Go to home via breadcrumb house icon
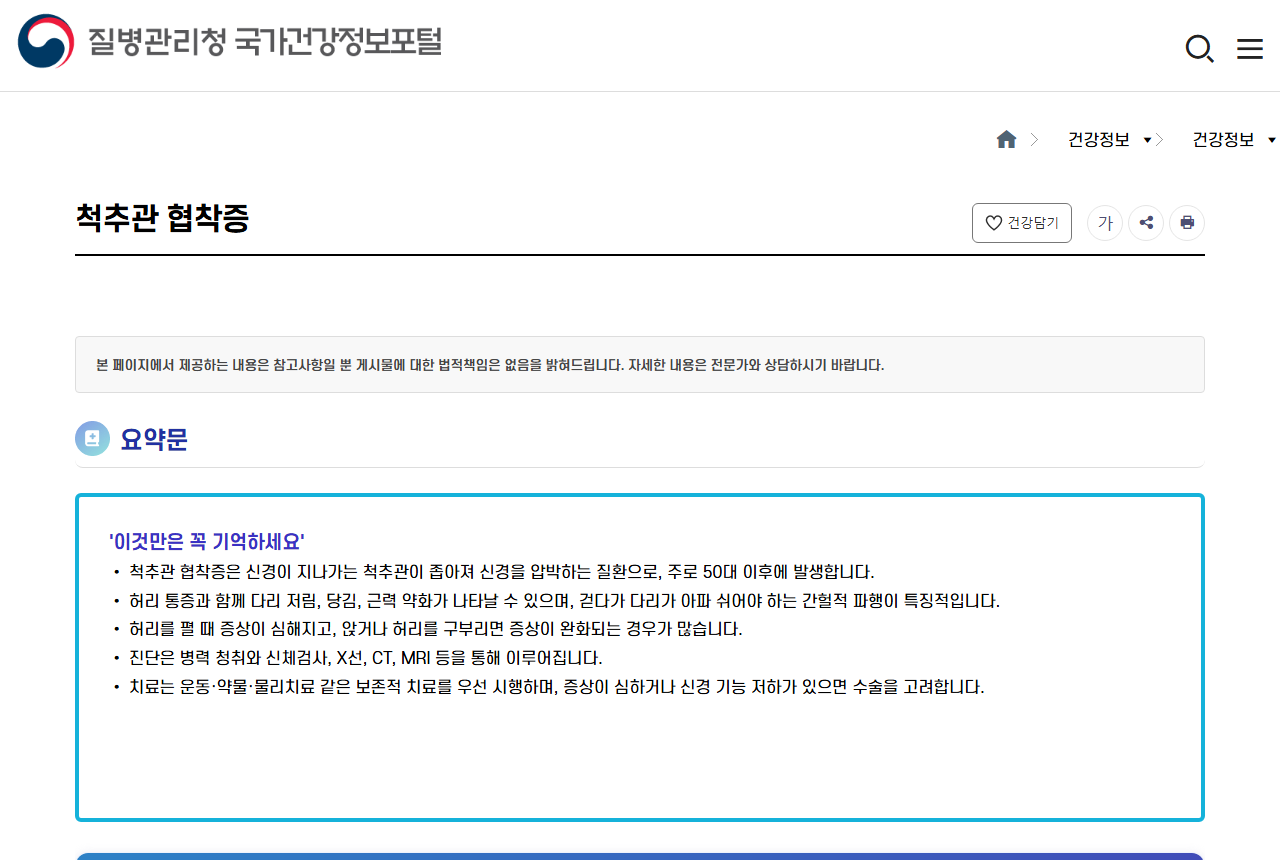Image resolution: width=1280 pixels, height=860 pixels. (1006, 140)
